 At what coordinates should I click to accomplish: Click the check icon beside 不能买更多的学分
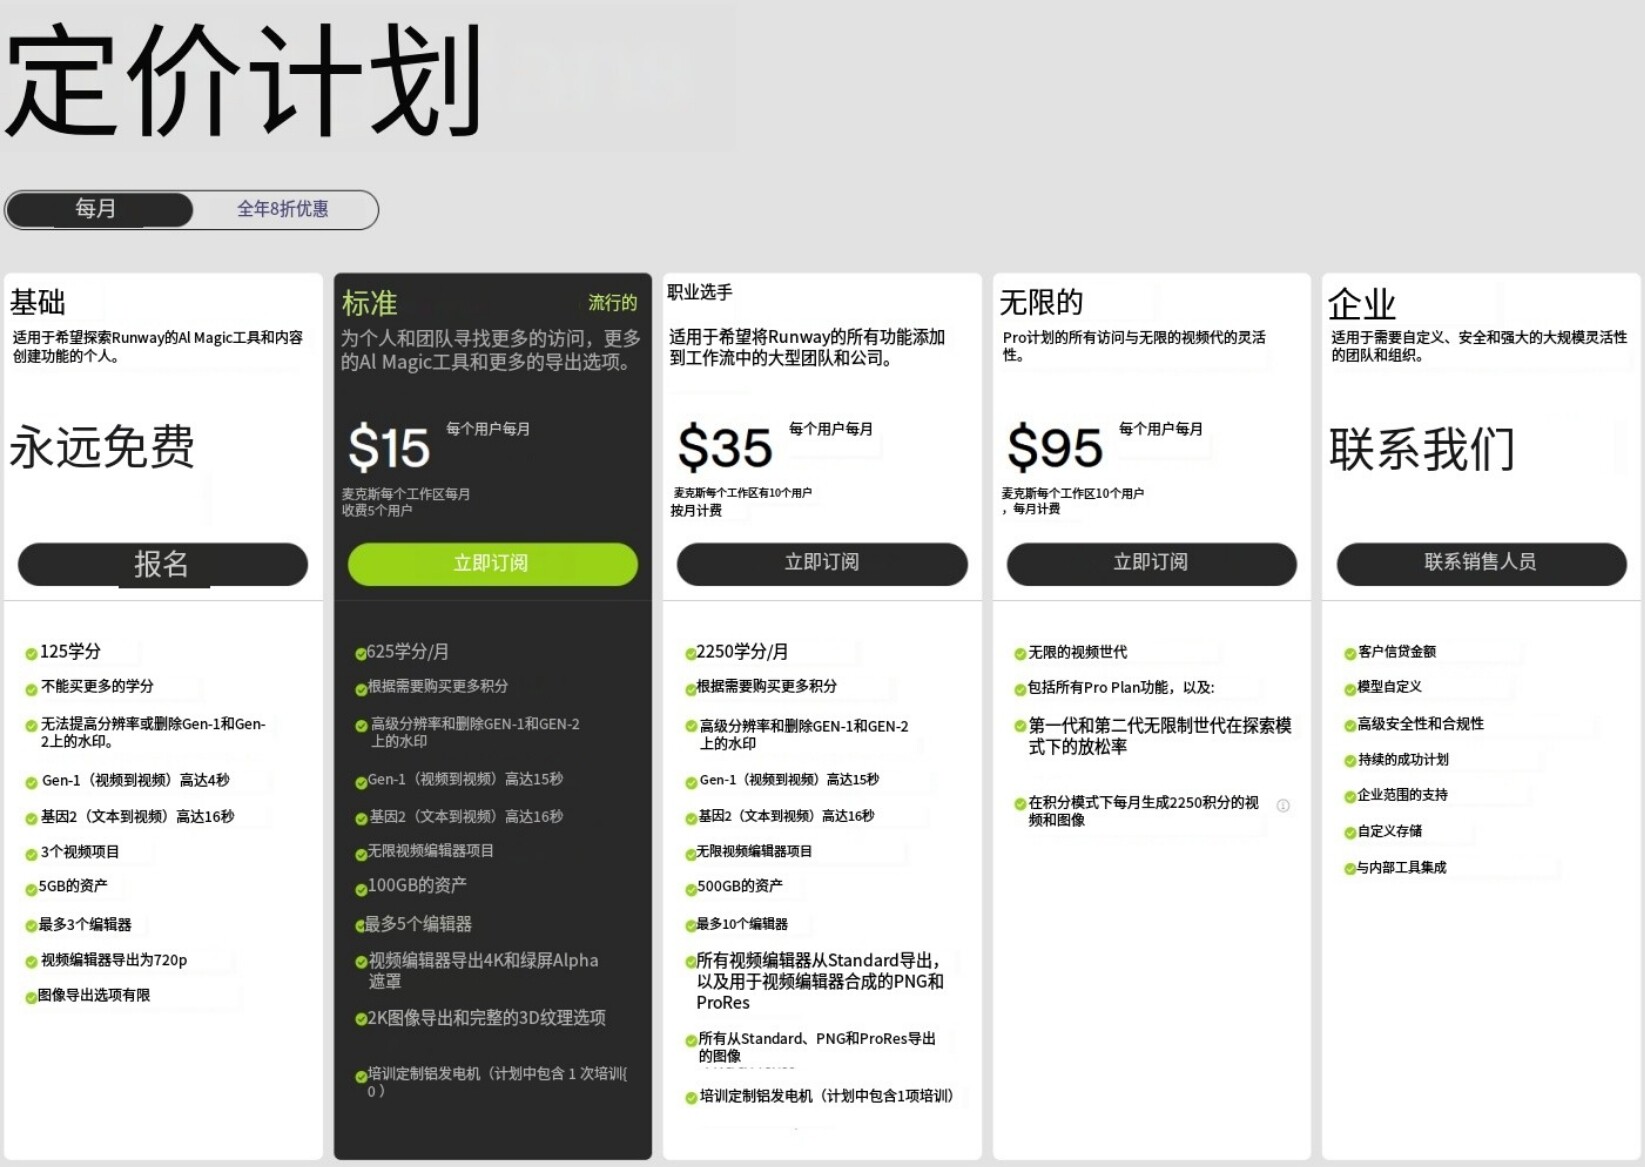(x=31, y=689)
